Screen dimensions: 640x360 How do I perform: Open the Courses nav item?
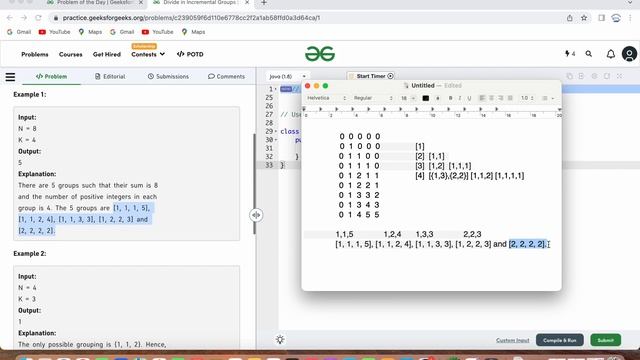(71, 54)
